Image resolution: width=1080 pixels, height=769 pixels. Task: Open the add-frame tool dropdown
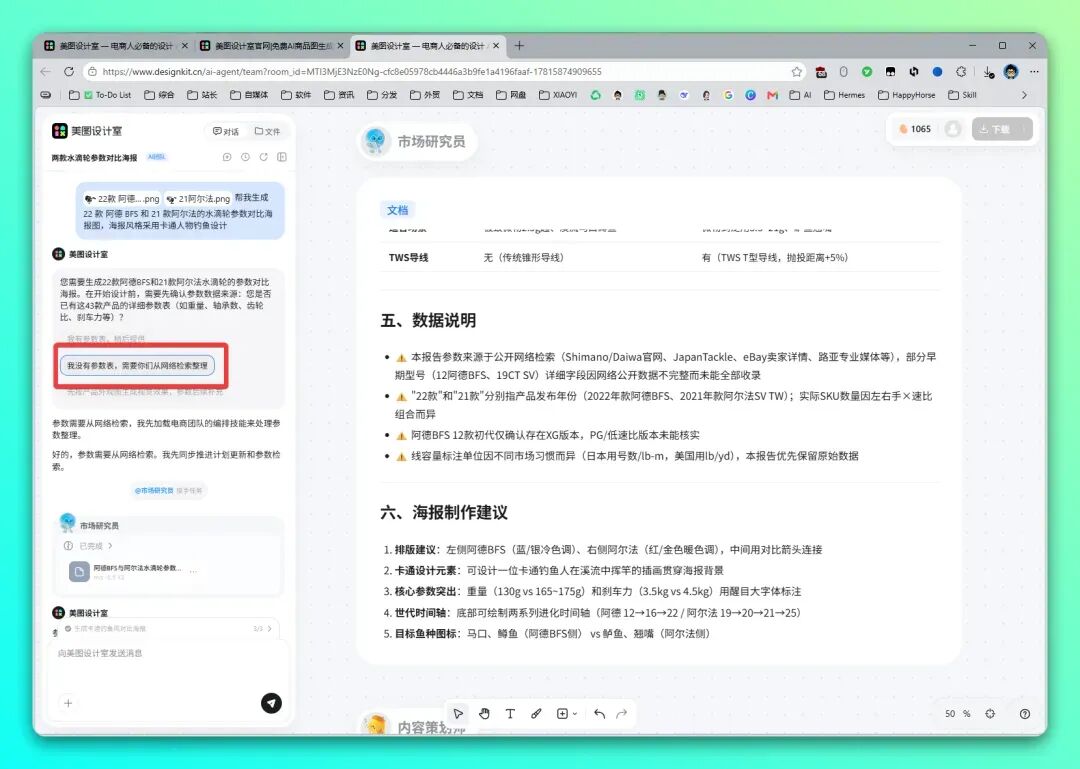coord(566,713)
